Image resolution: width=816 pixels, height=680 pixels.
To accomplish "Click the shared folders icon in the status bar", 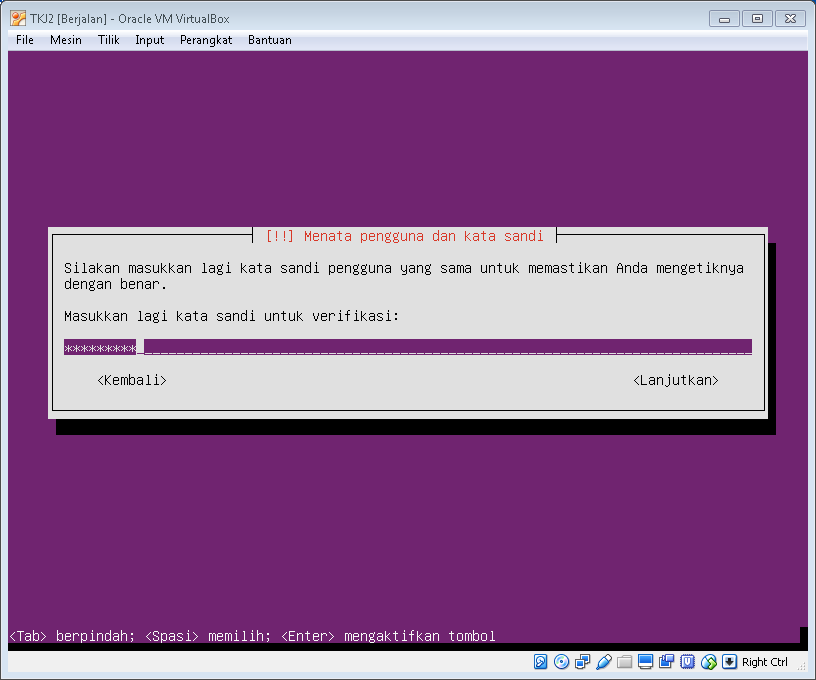I will pos(624,662).
